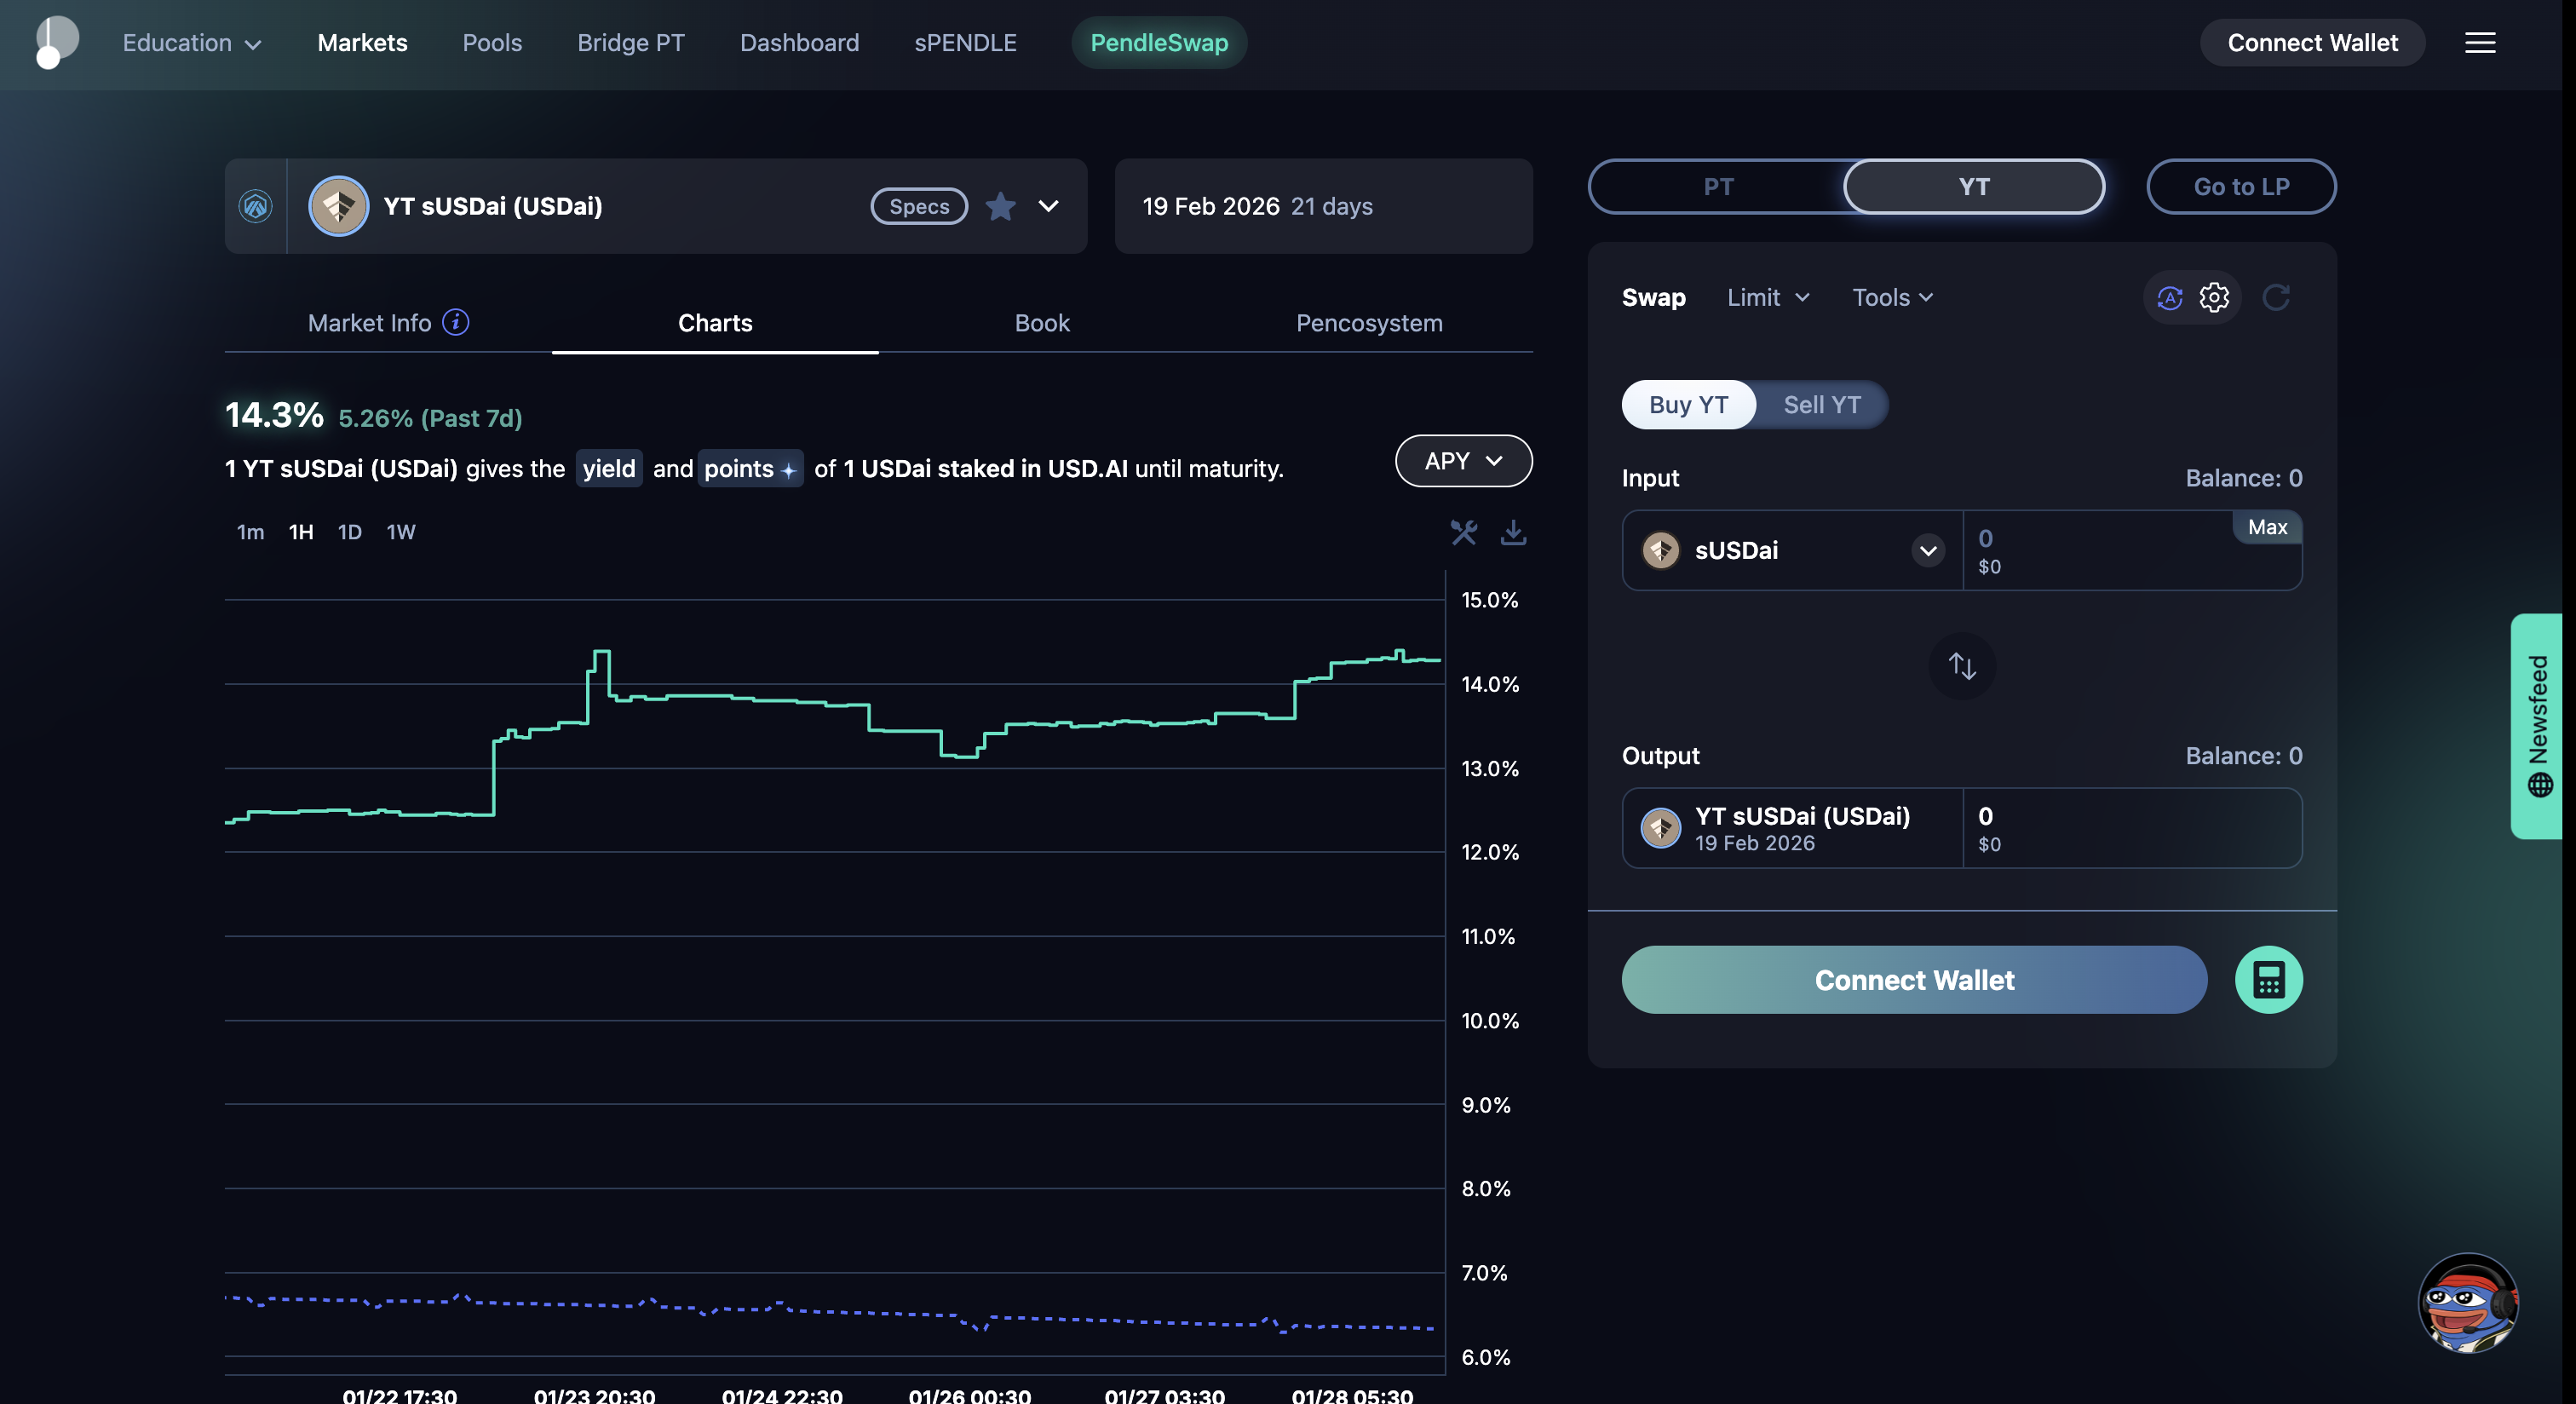Viewport: 2576px width, 1404px height.
Task: Click the Market Info icon
Action: click(456, 322)
